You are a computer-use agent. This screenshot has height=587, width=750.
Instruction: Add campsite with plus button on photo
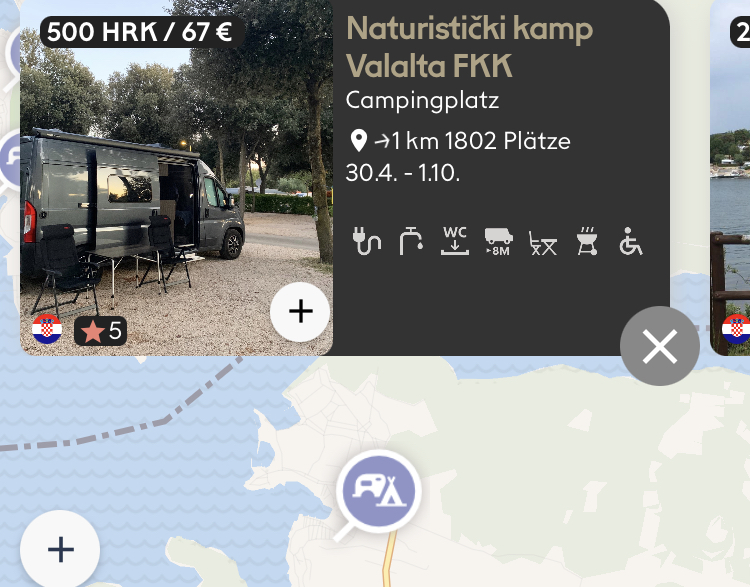point(300,312)
